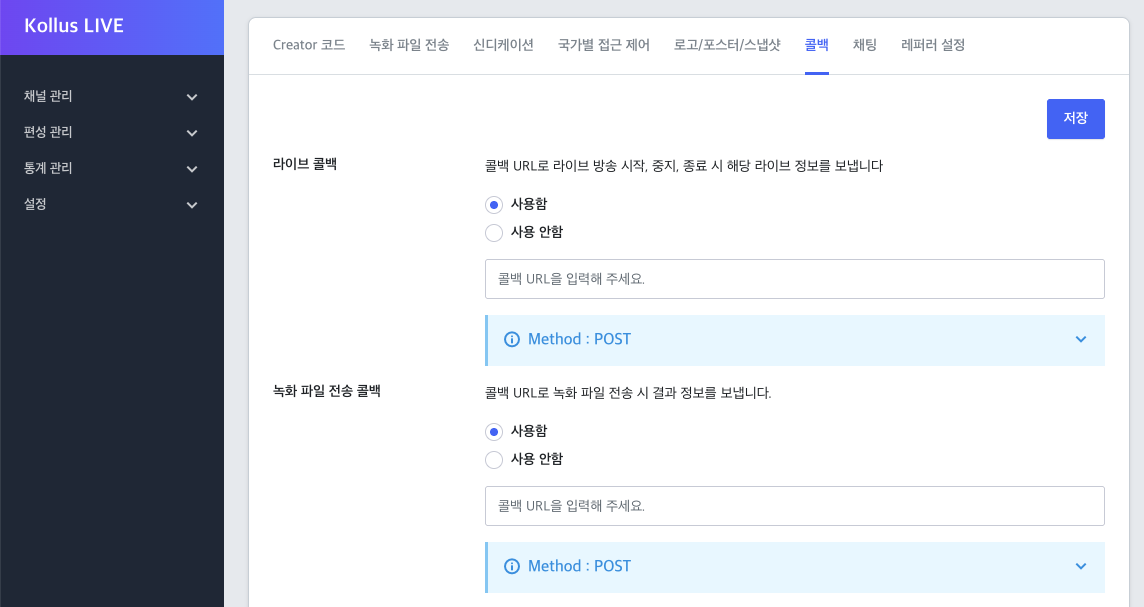Expand the 통계 관리 sidebar menu
Image resolution: width=1144 pixels, height=607 pixels.
point(112,168)
